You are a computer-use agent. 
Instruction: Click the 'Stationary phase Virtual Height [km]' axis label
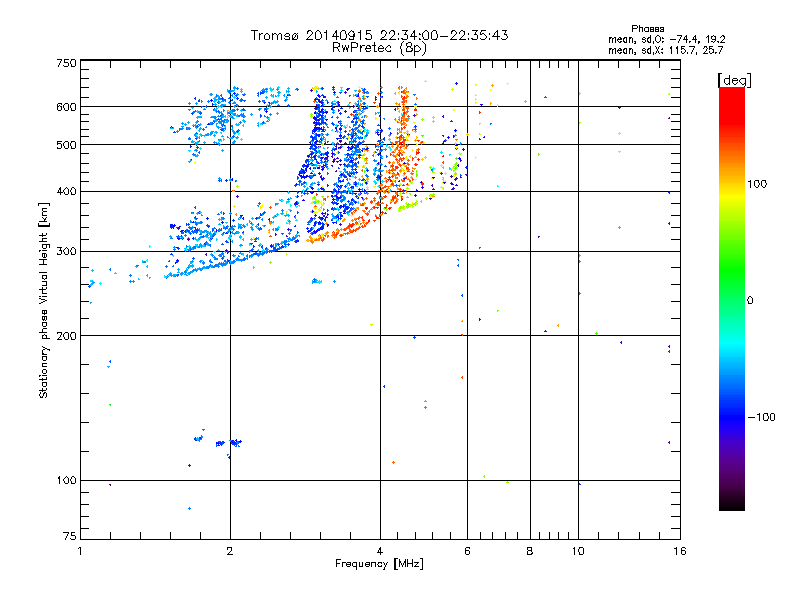click(44, 300)
